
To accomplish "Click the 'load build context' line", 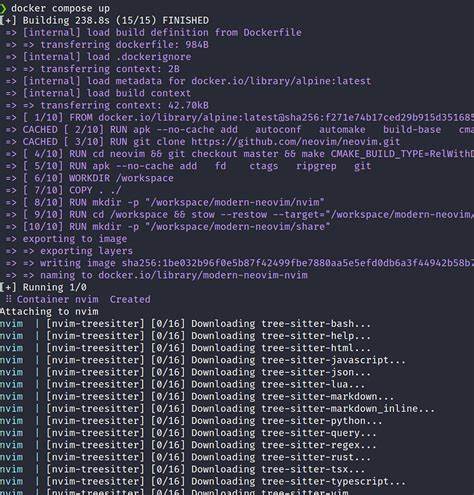I will point(98,93).
